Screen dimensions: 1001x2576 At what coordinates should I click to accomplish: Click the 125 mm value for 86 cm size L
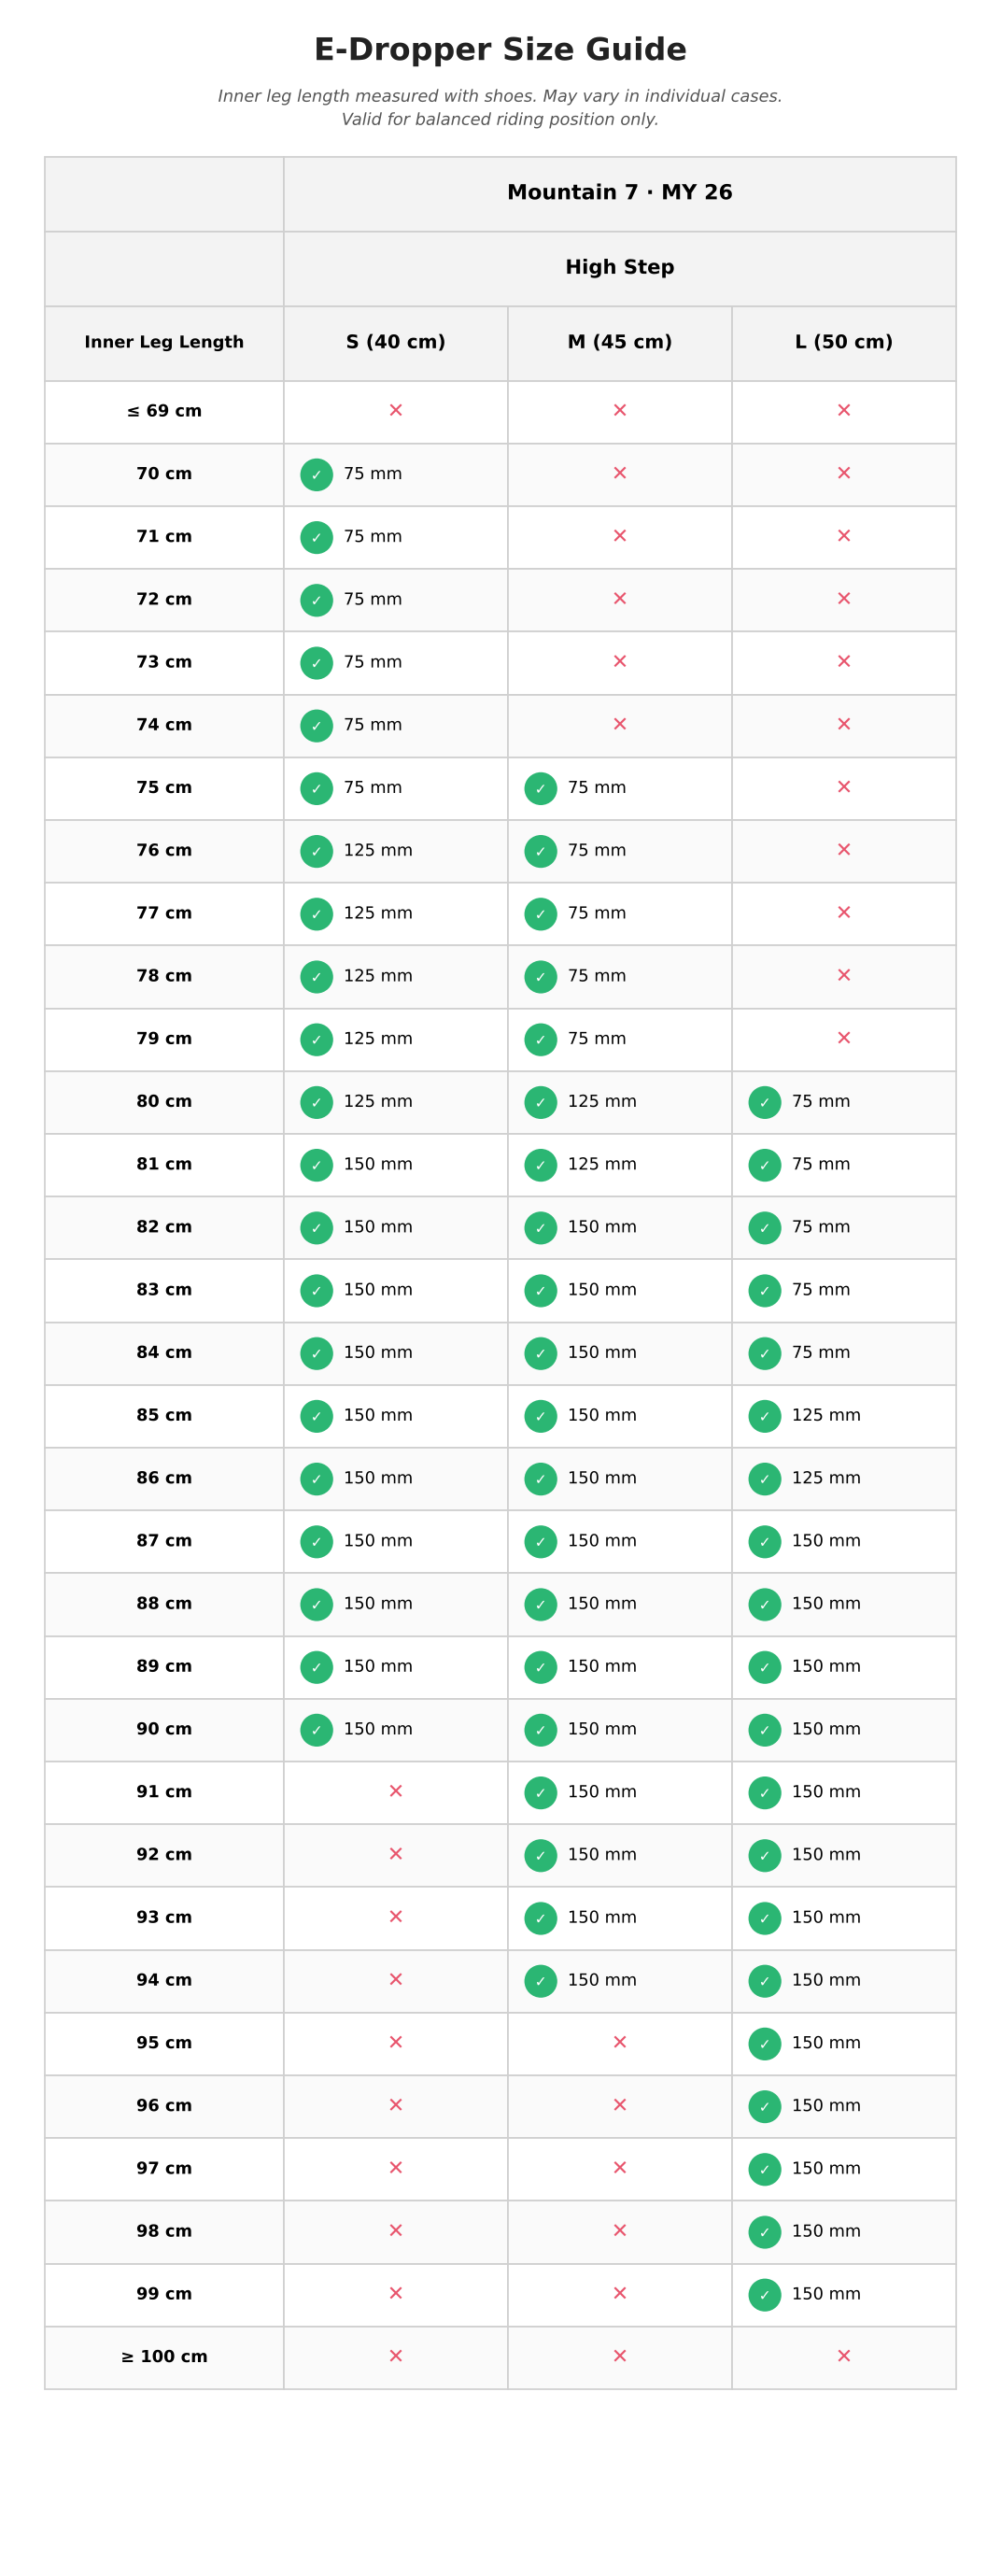point(826,1479)
